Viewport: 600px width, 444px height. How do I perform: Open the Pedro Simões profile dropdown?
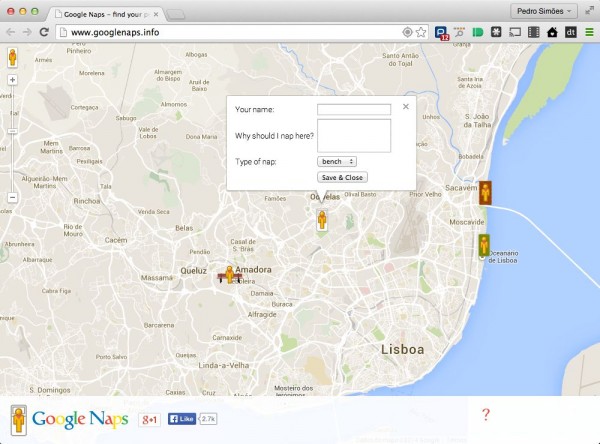click(x=544, y=11)
